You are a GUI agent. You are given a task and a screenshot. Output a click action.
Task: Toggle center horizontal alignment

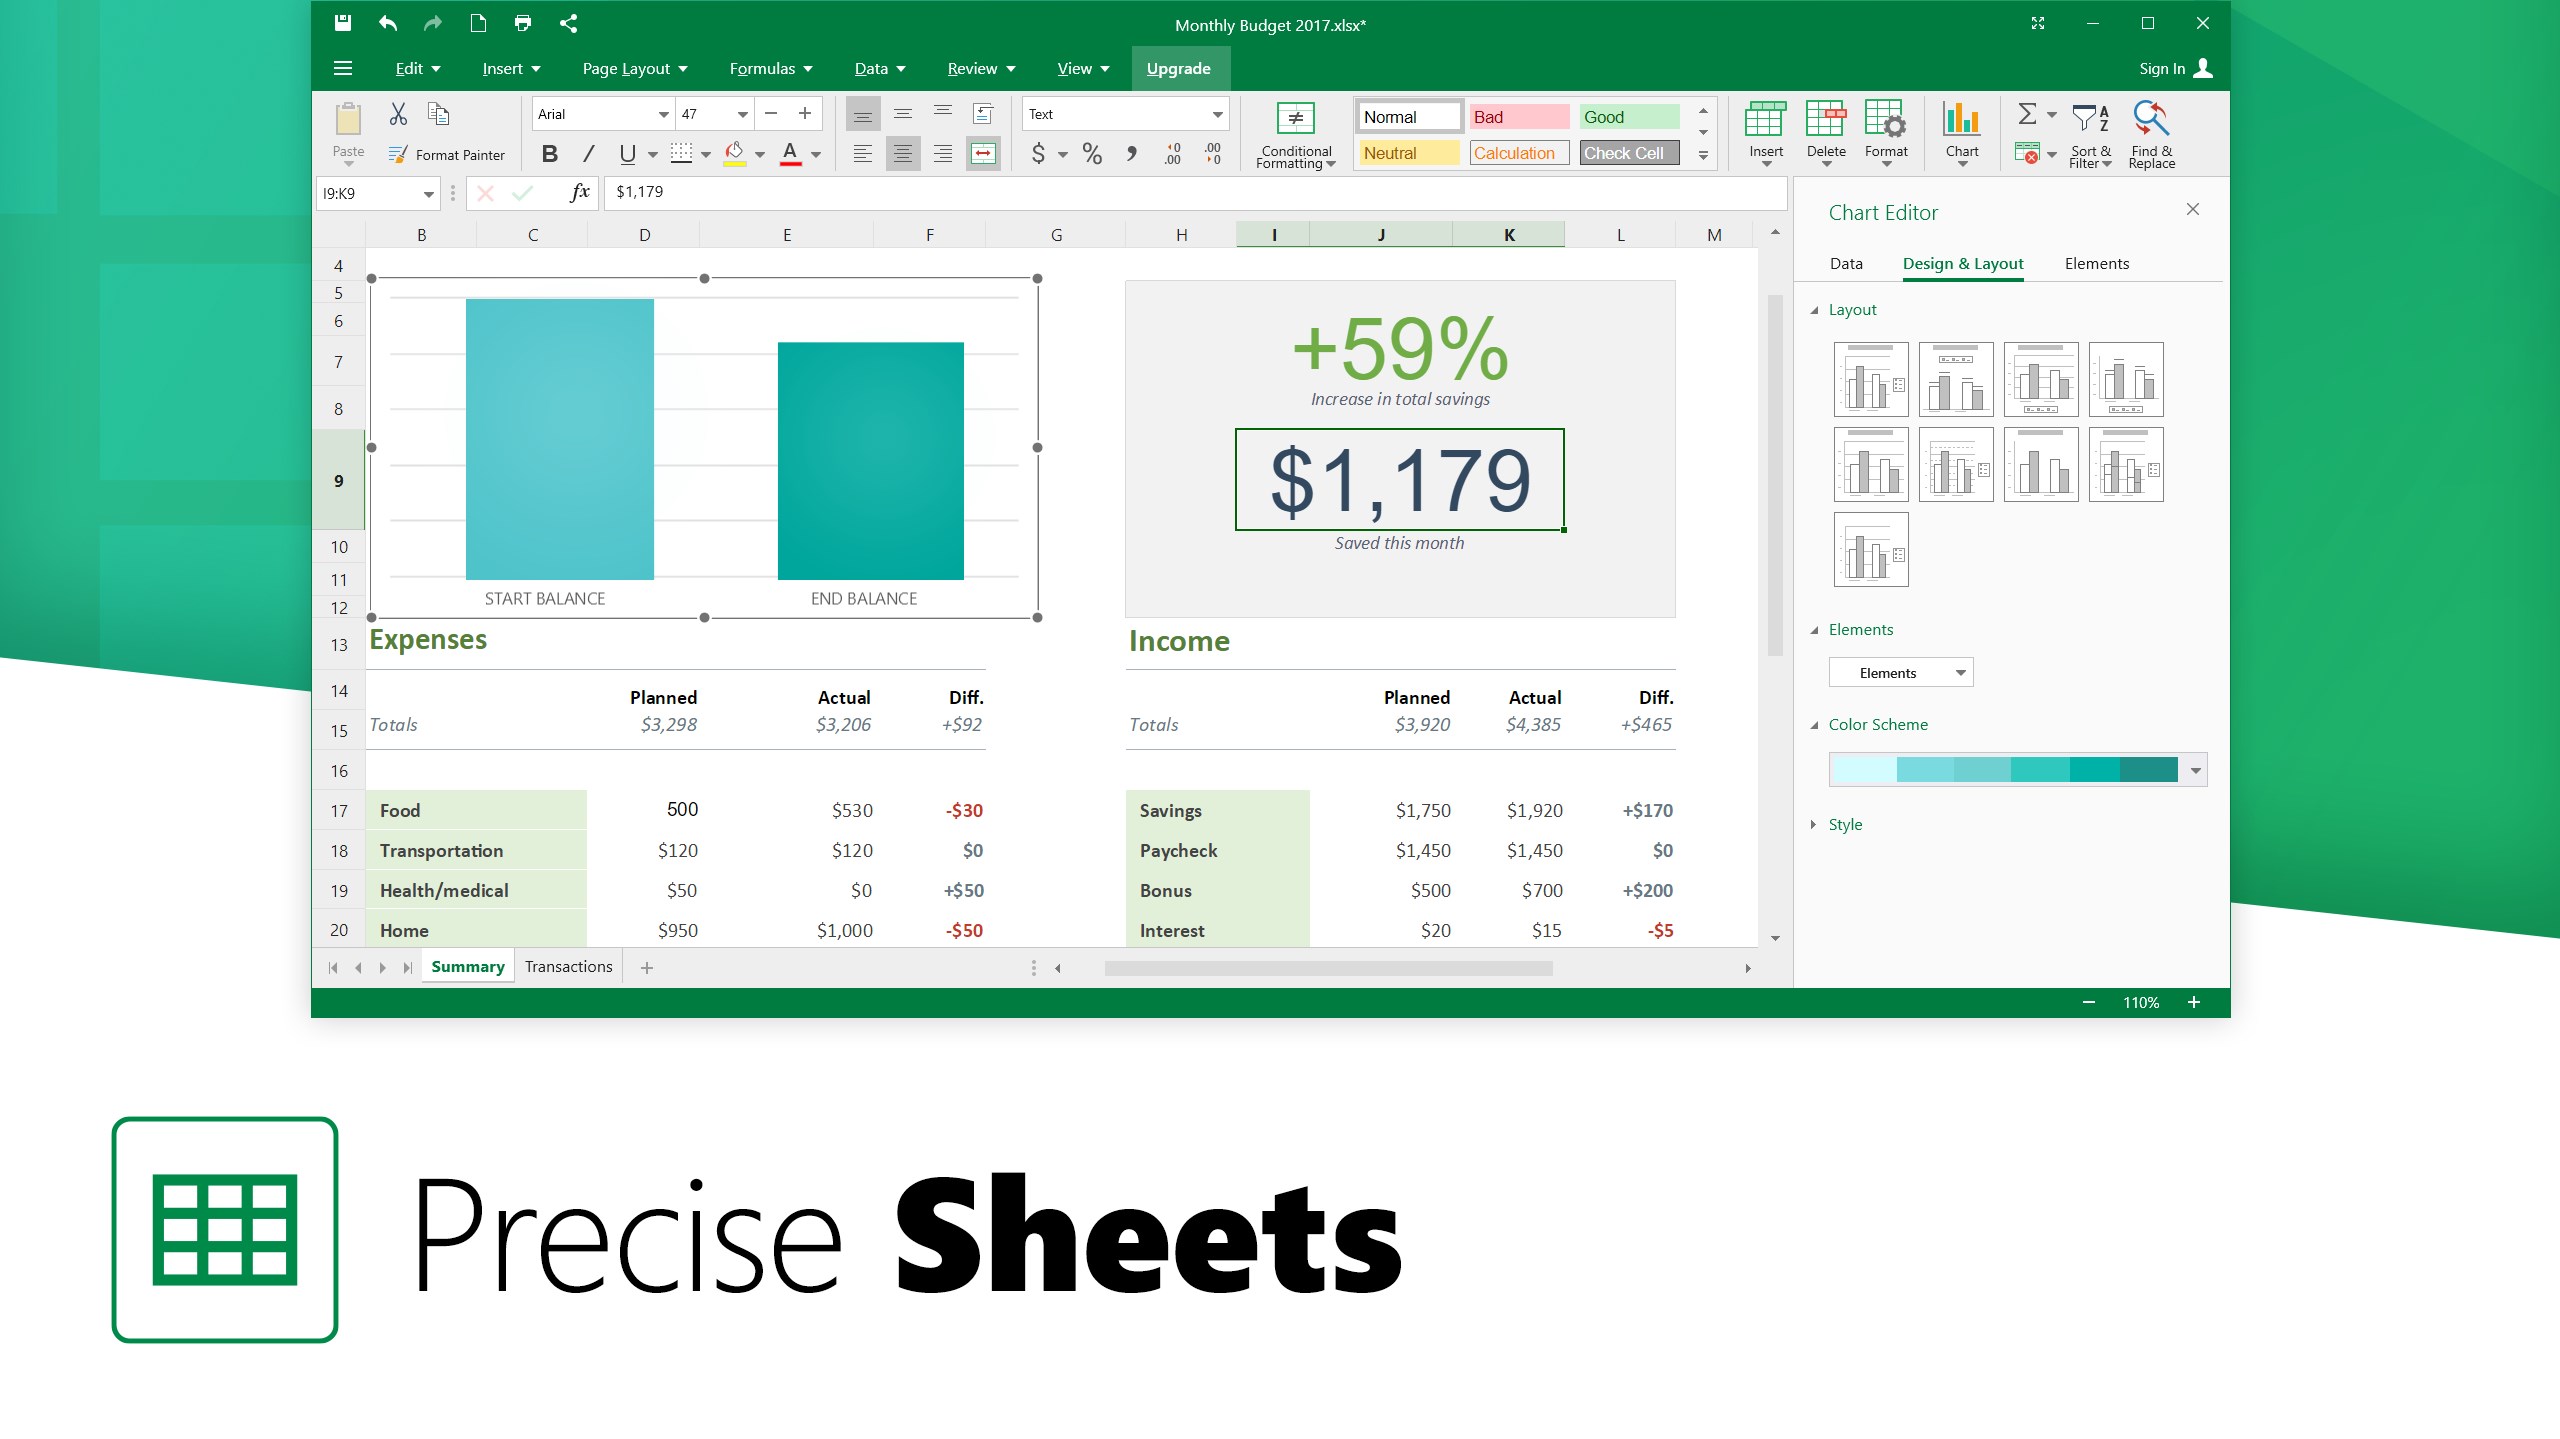tap(902, 154)
